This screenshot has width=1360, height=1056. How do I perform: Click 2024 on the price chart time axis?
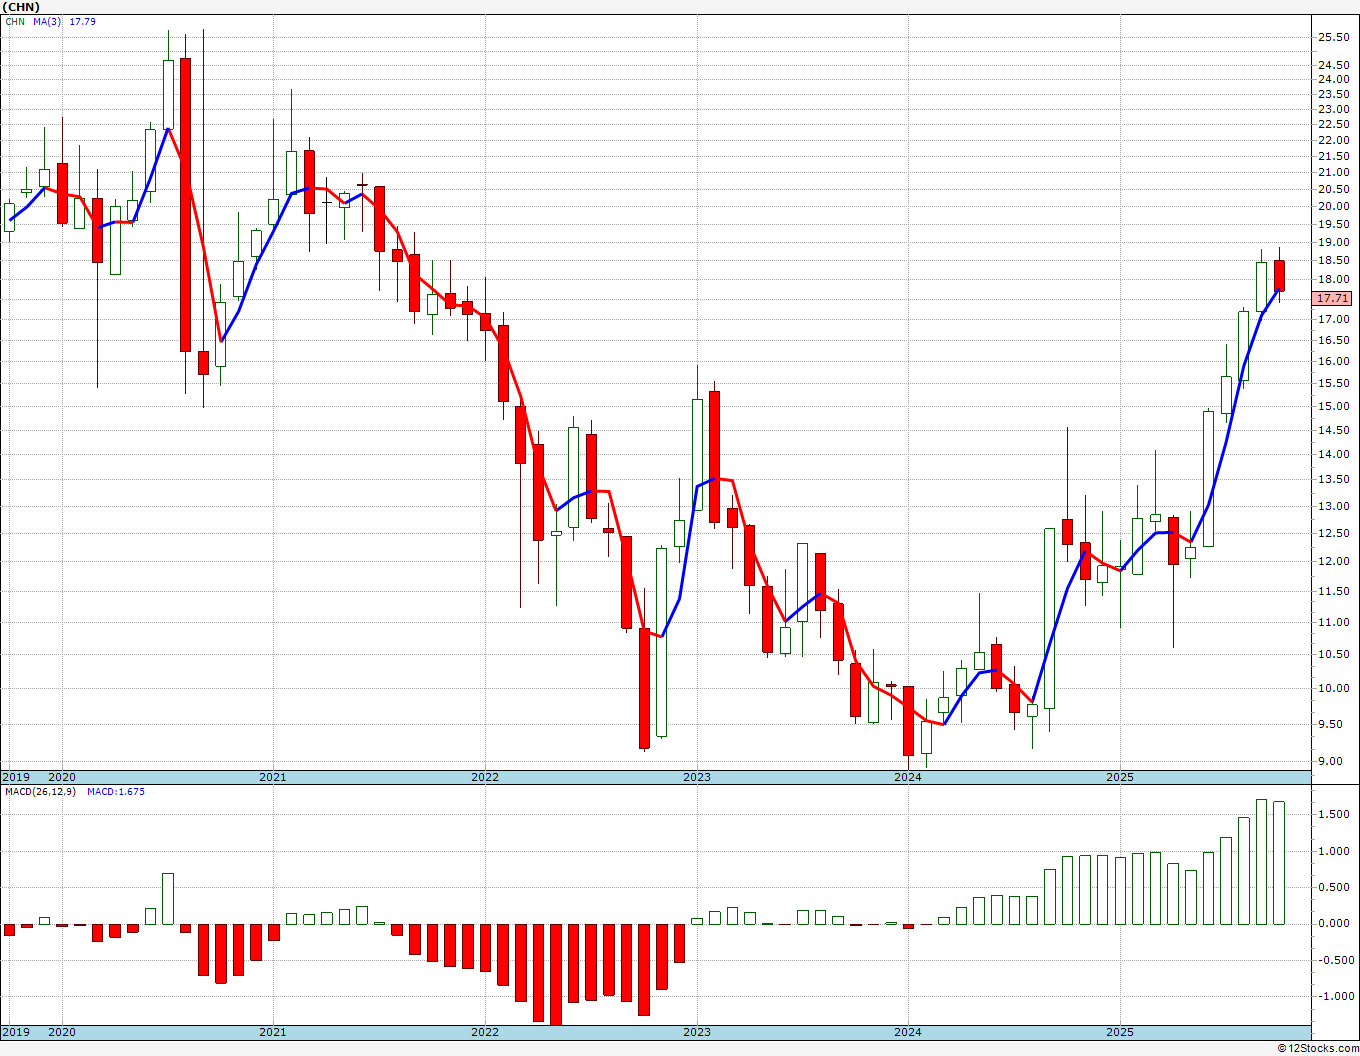pyautogui.click(x=908, y=777)
